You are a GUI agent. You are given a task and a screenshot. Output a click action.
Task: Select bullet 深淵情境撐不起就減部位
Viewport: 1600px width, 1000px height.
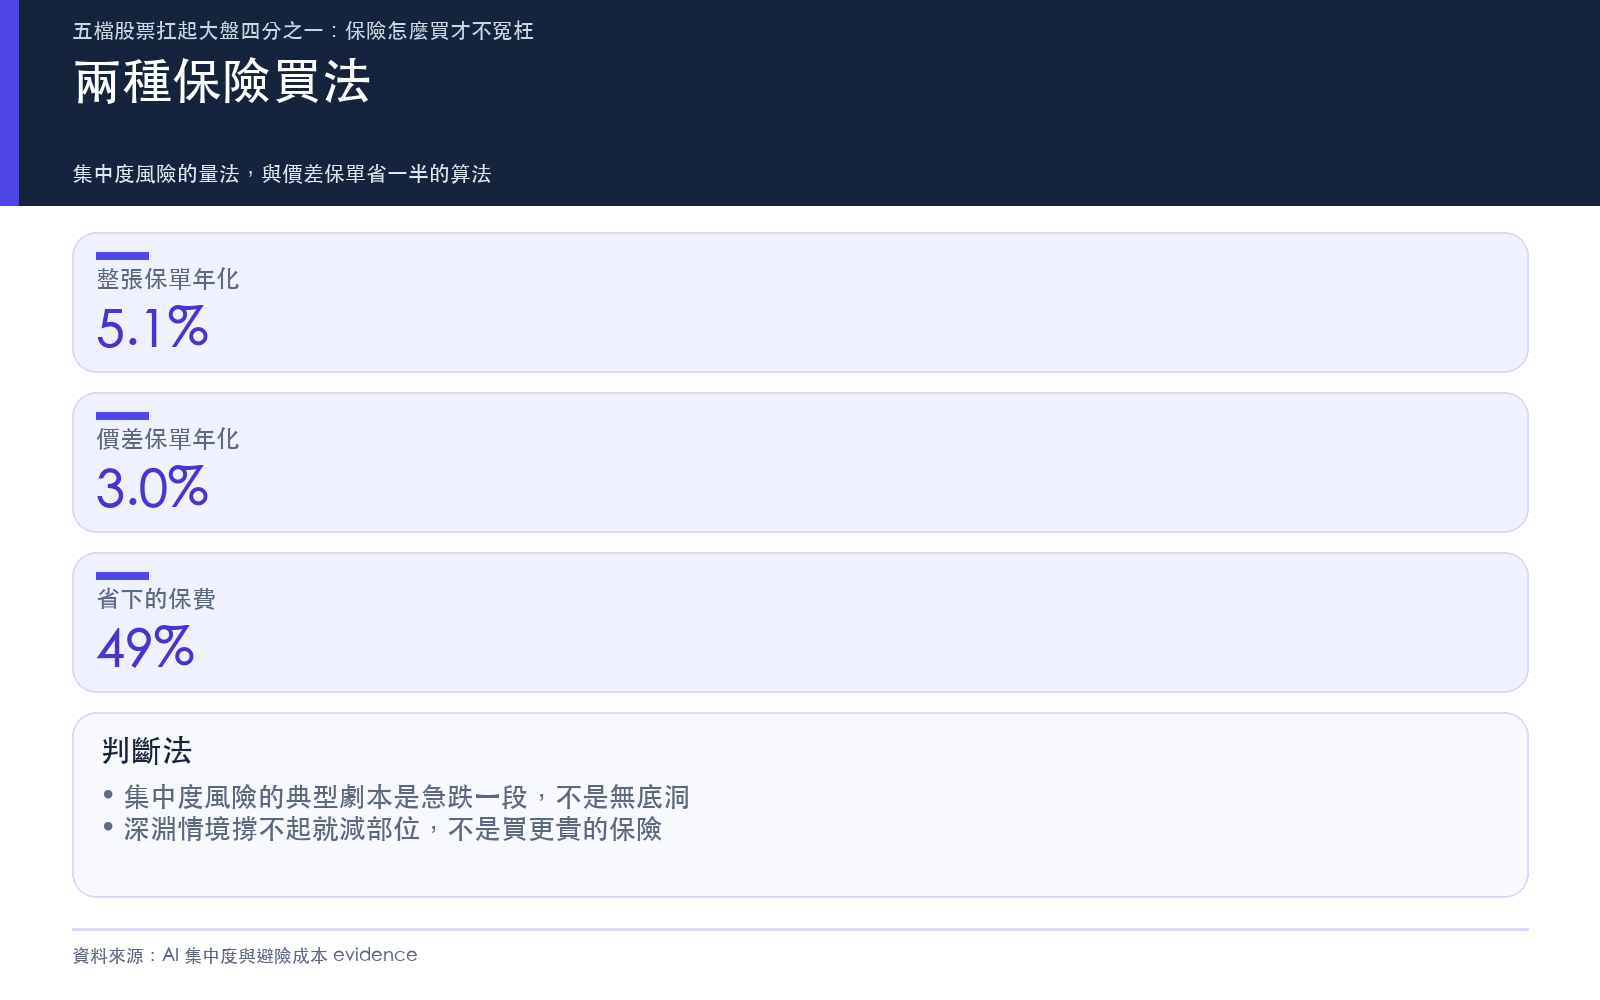[272, 829]
